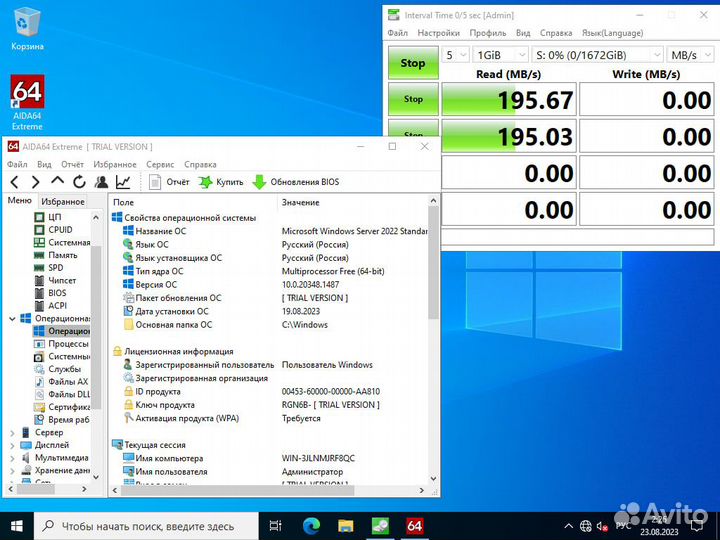720x540 pixels.
Task: Go up one level in AIDA64 toolbar
Action: pos(57,181)
